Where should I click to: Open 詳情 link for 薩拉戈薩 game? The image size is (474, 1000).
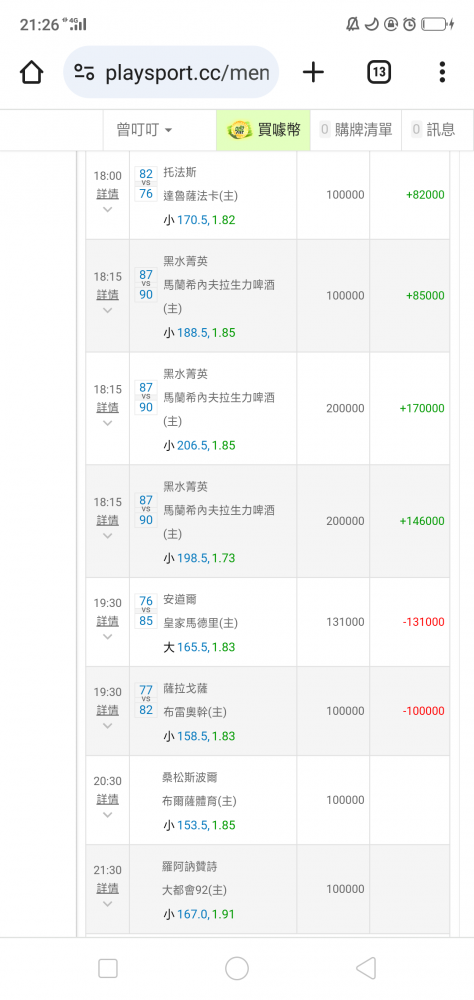coord(107,710)
